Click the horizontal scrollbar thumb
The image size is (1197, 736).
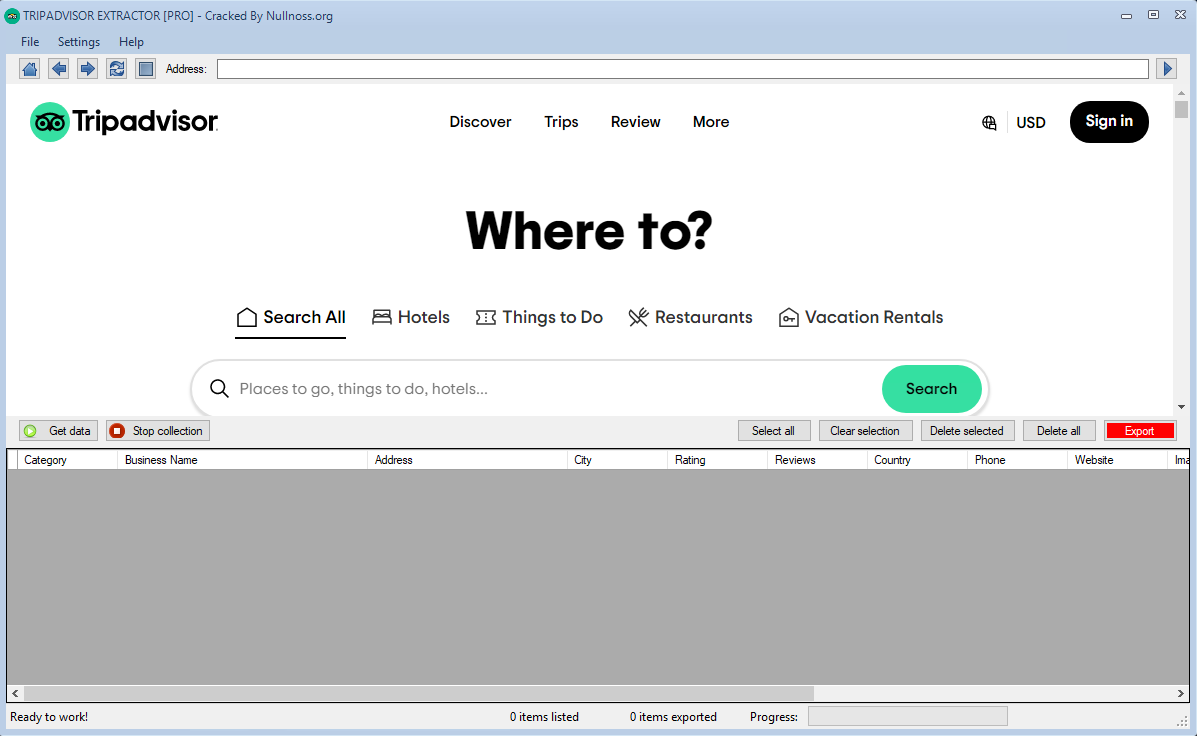418,693
